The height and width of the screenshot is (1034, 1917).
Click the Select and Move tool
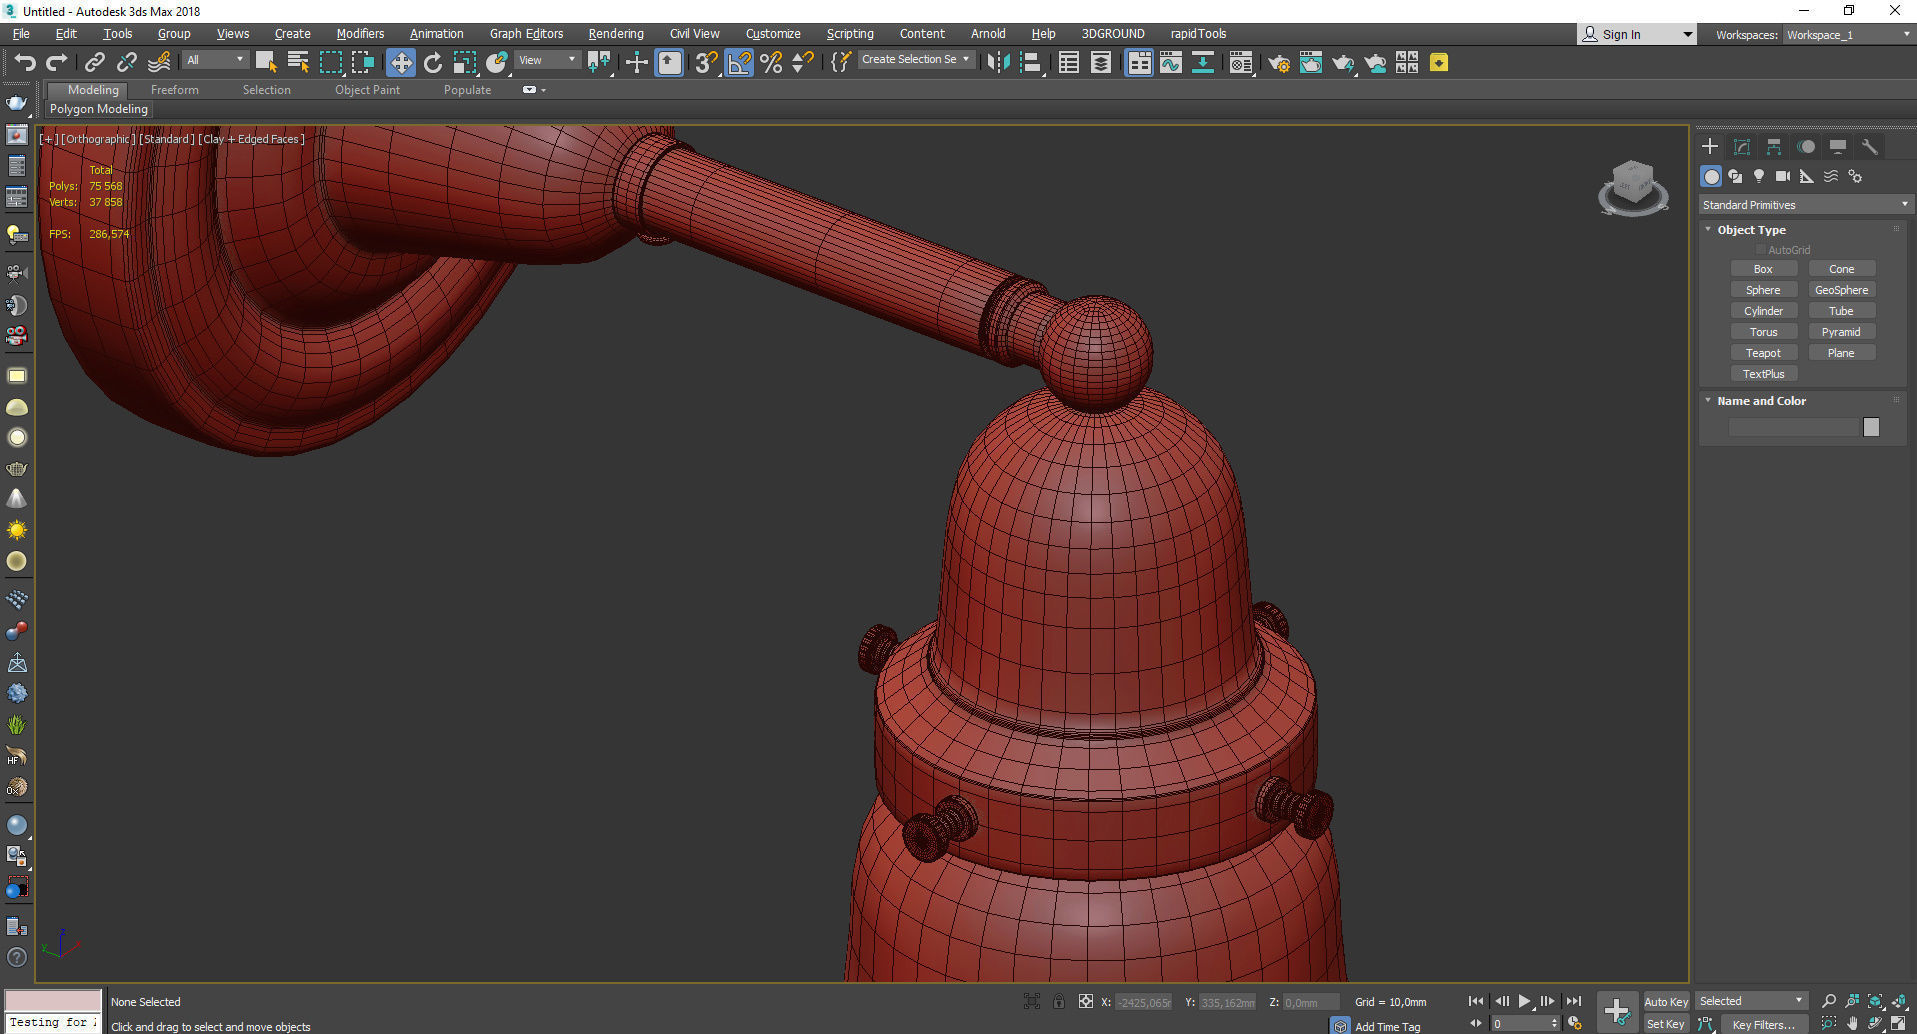[x=400, y=63]
